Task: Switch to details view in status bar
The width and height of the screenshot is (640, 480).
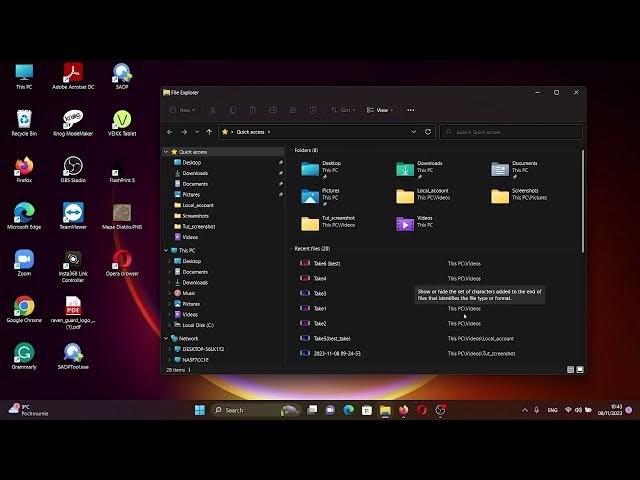Action: click(x=571, y=370)
